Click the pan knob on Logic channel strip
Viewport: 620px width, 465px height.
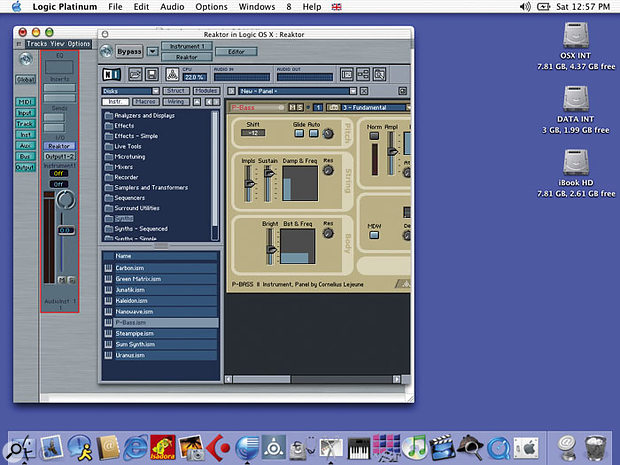tap(66, 199)
